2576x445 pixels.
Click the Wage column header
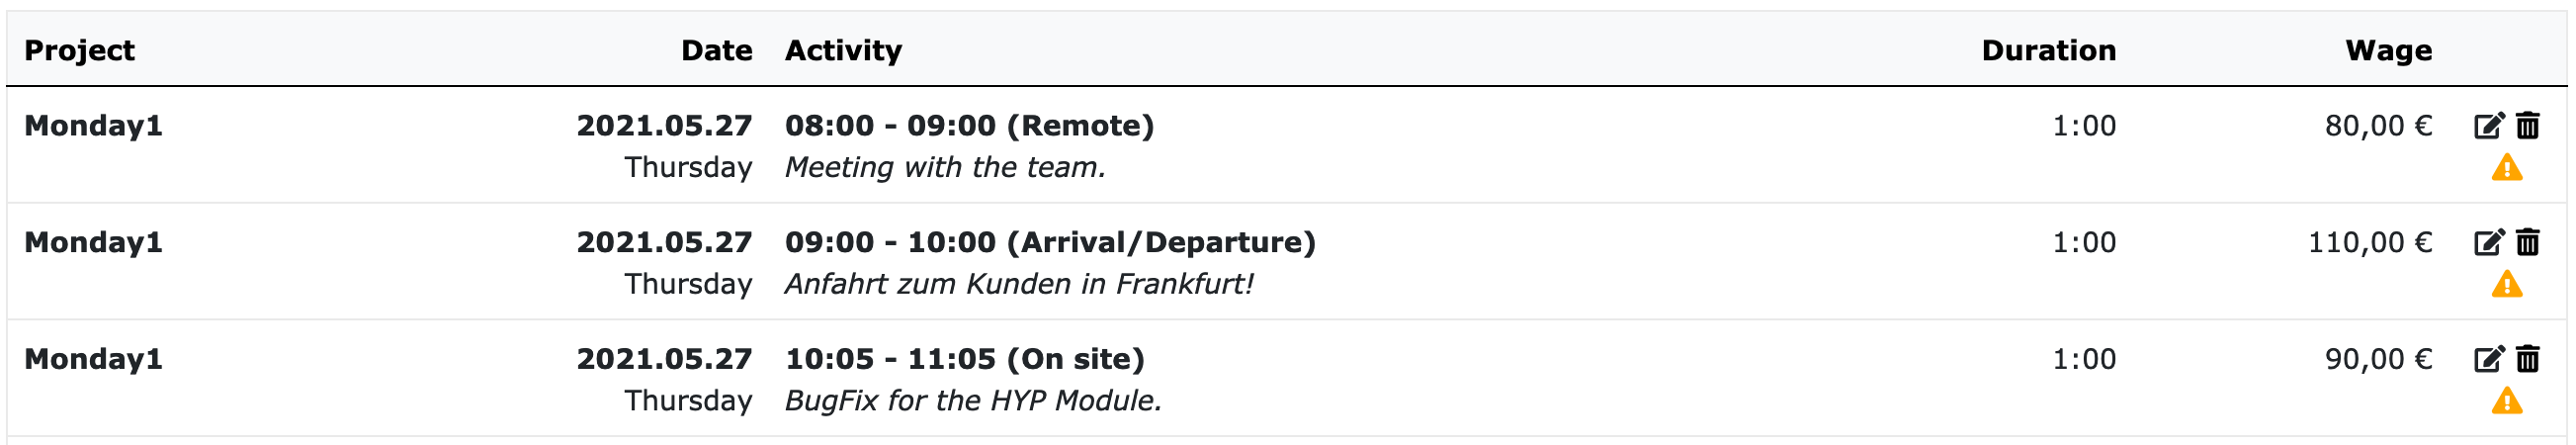click(2388, 51)
